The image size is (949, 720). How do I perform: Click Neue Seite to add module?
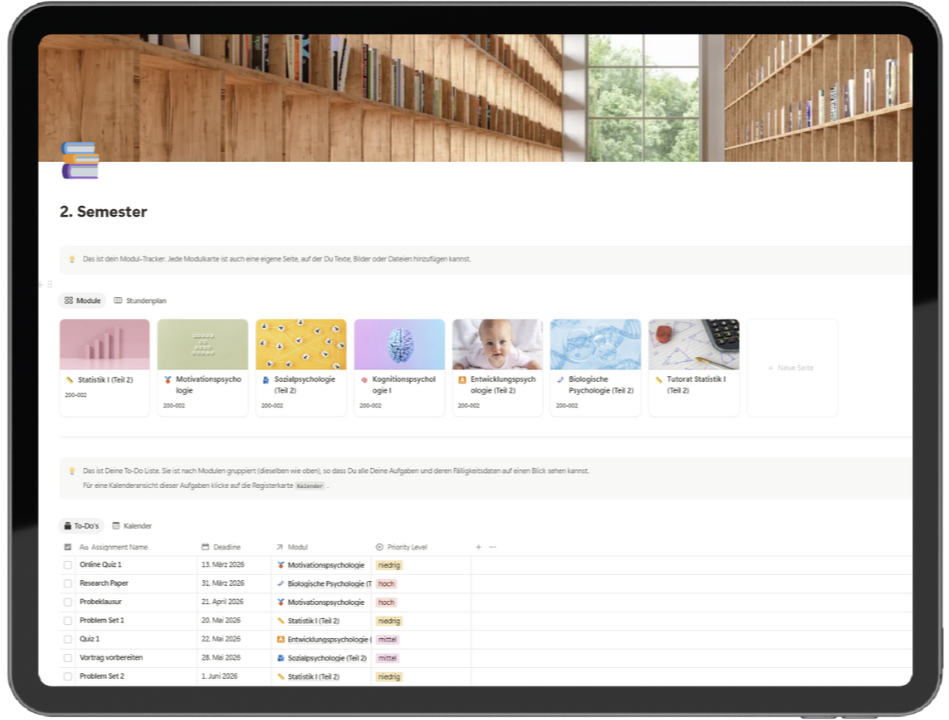pyautogui.click(x=791, y=368)
